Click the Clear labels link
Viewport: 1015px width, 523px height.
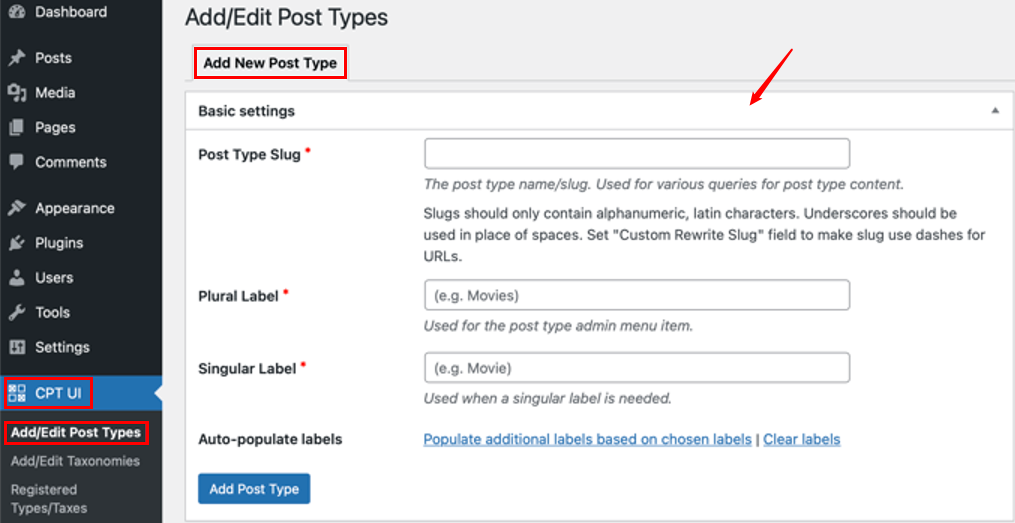pos(801,440)
